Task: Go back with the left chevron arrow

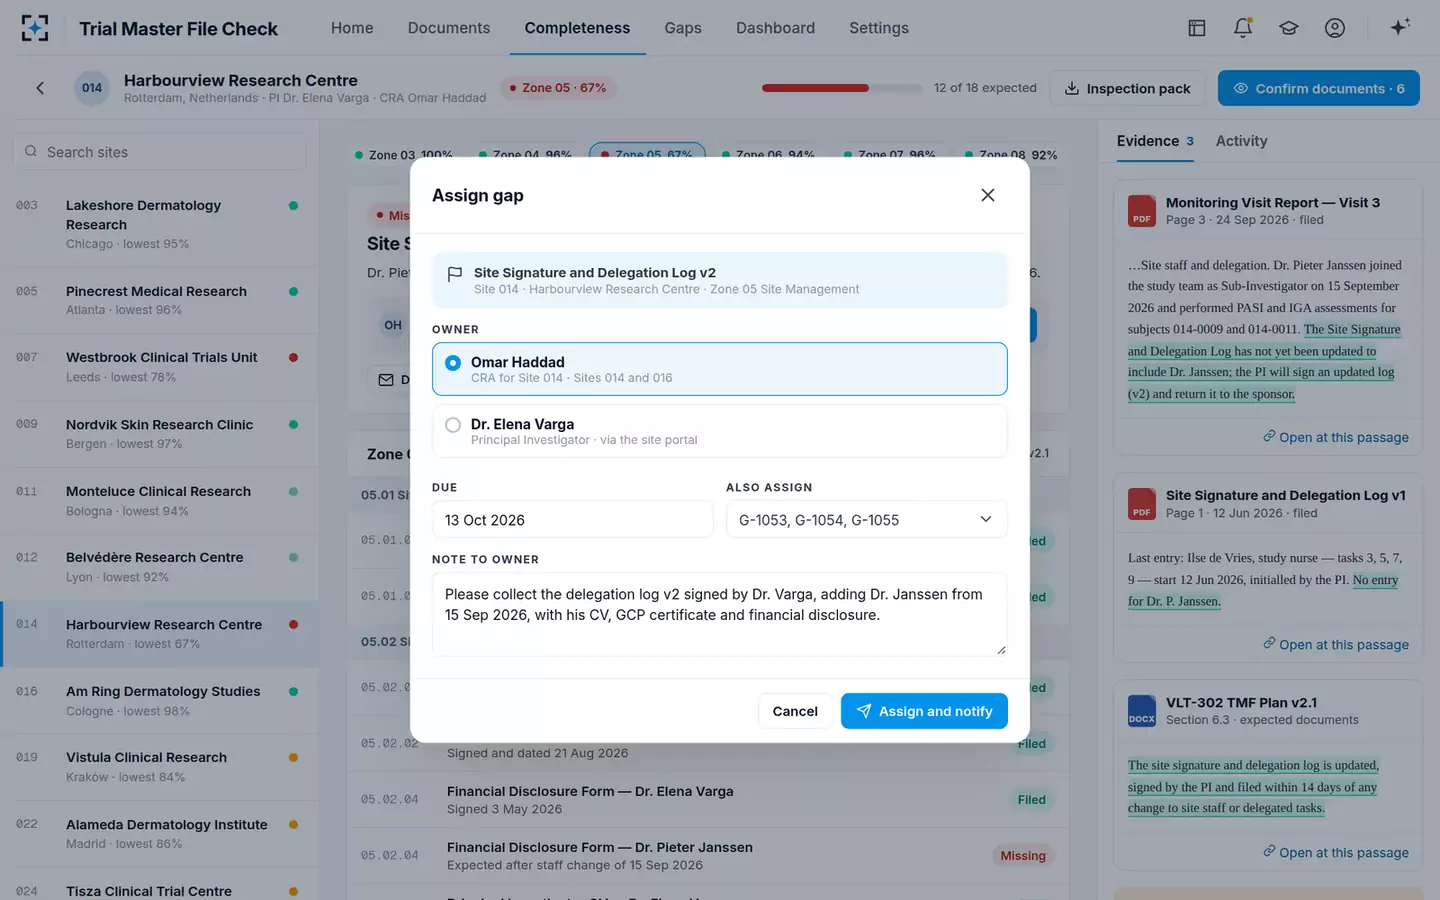Action: point(40,88)
